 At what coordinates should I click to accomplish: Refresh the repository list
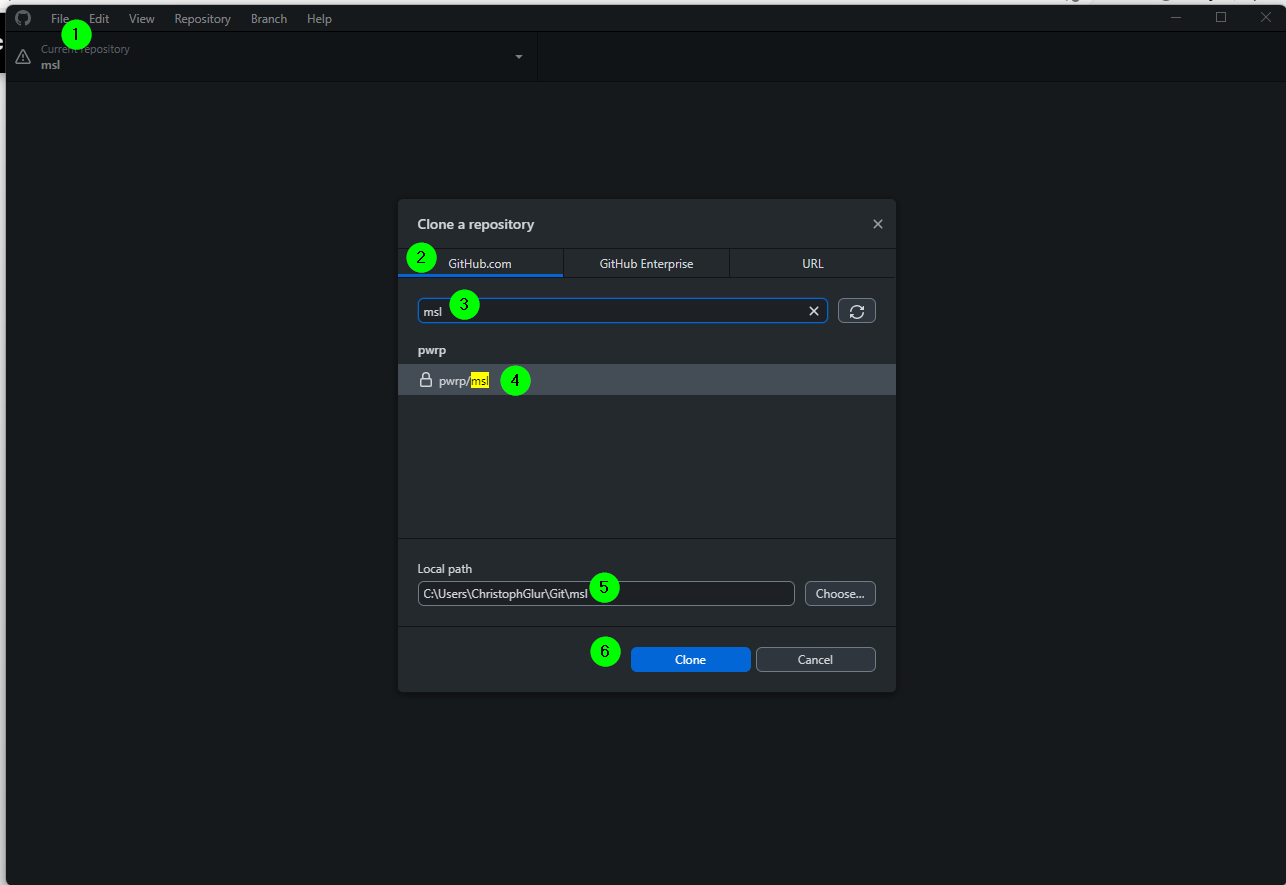point(857,311)
